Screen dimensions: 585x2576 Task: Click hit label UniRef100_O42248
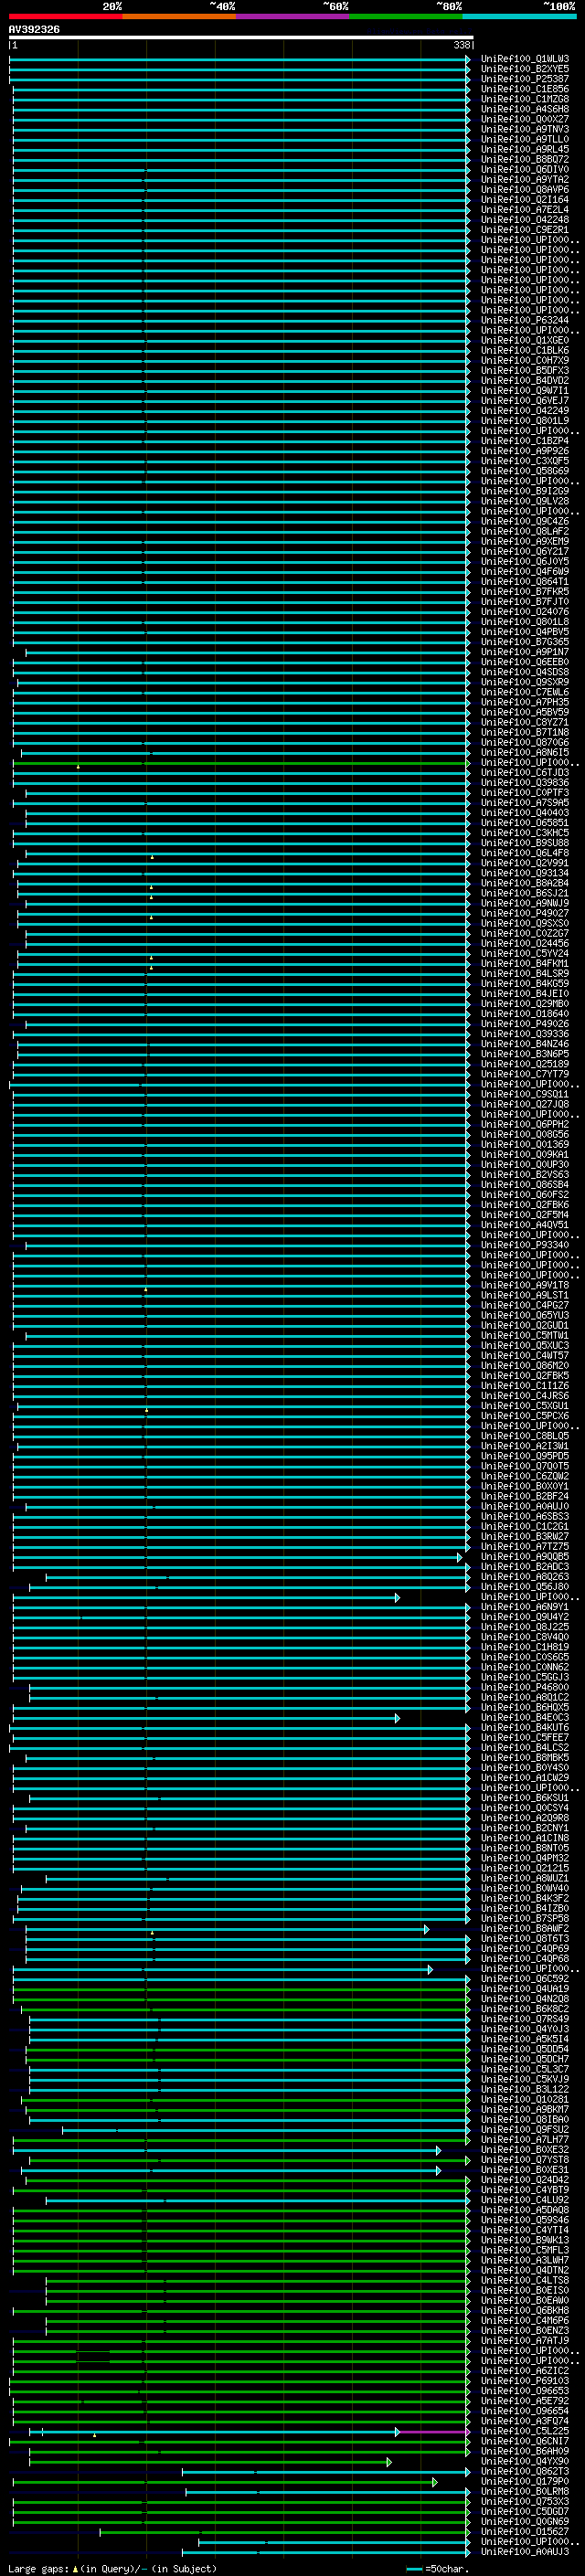pos(525,220)
